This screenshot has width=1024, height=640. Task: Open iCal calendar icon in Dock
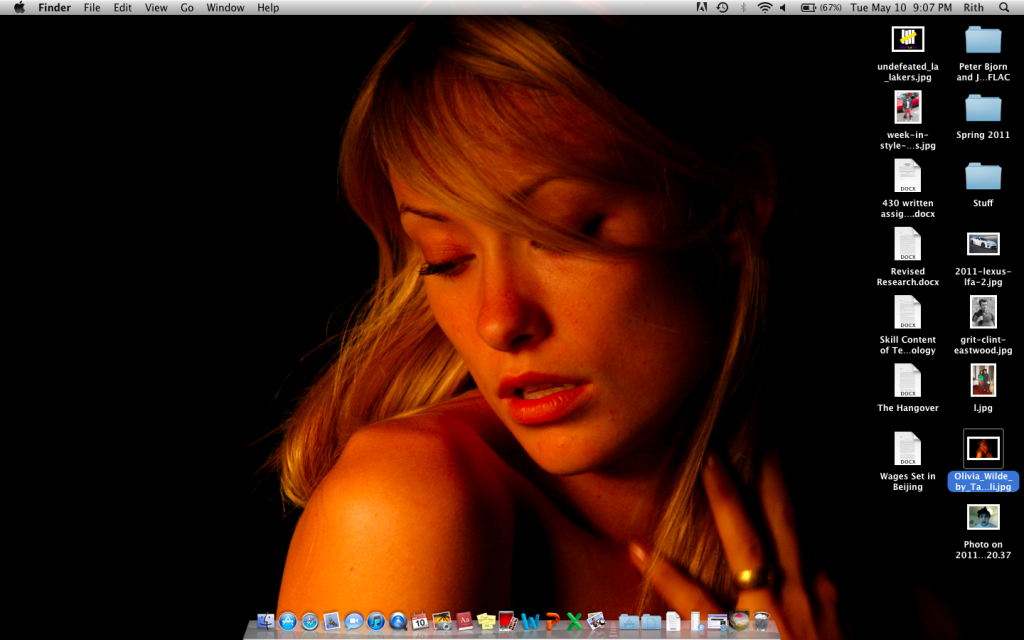point(420,621)
